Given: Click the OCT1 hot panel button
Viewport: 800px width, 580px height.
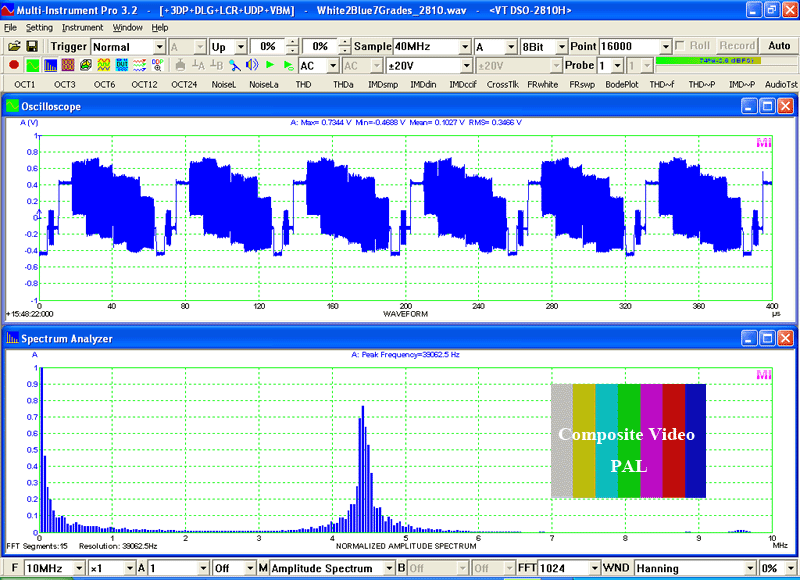Looking at the screenshot, I should (24, 84).
